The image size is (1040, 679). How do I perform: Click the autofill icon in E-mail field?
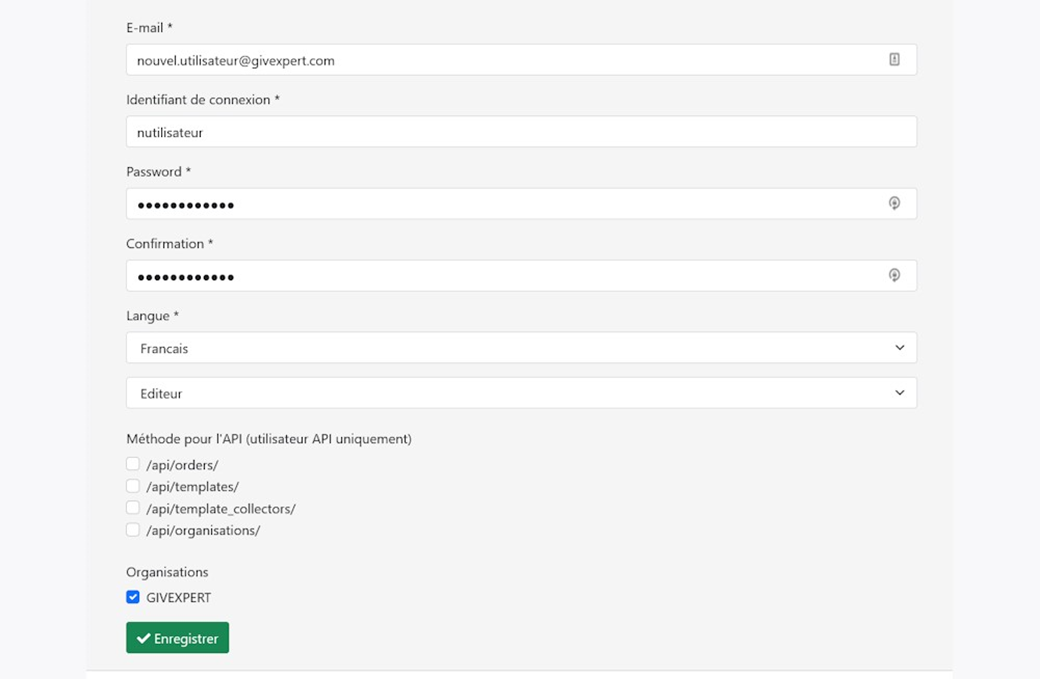point(894,60)
